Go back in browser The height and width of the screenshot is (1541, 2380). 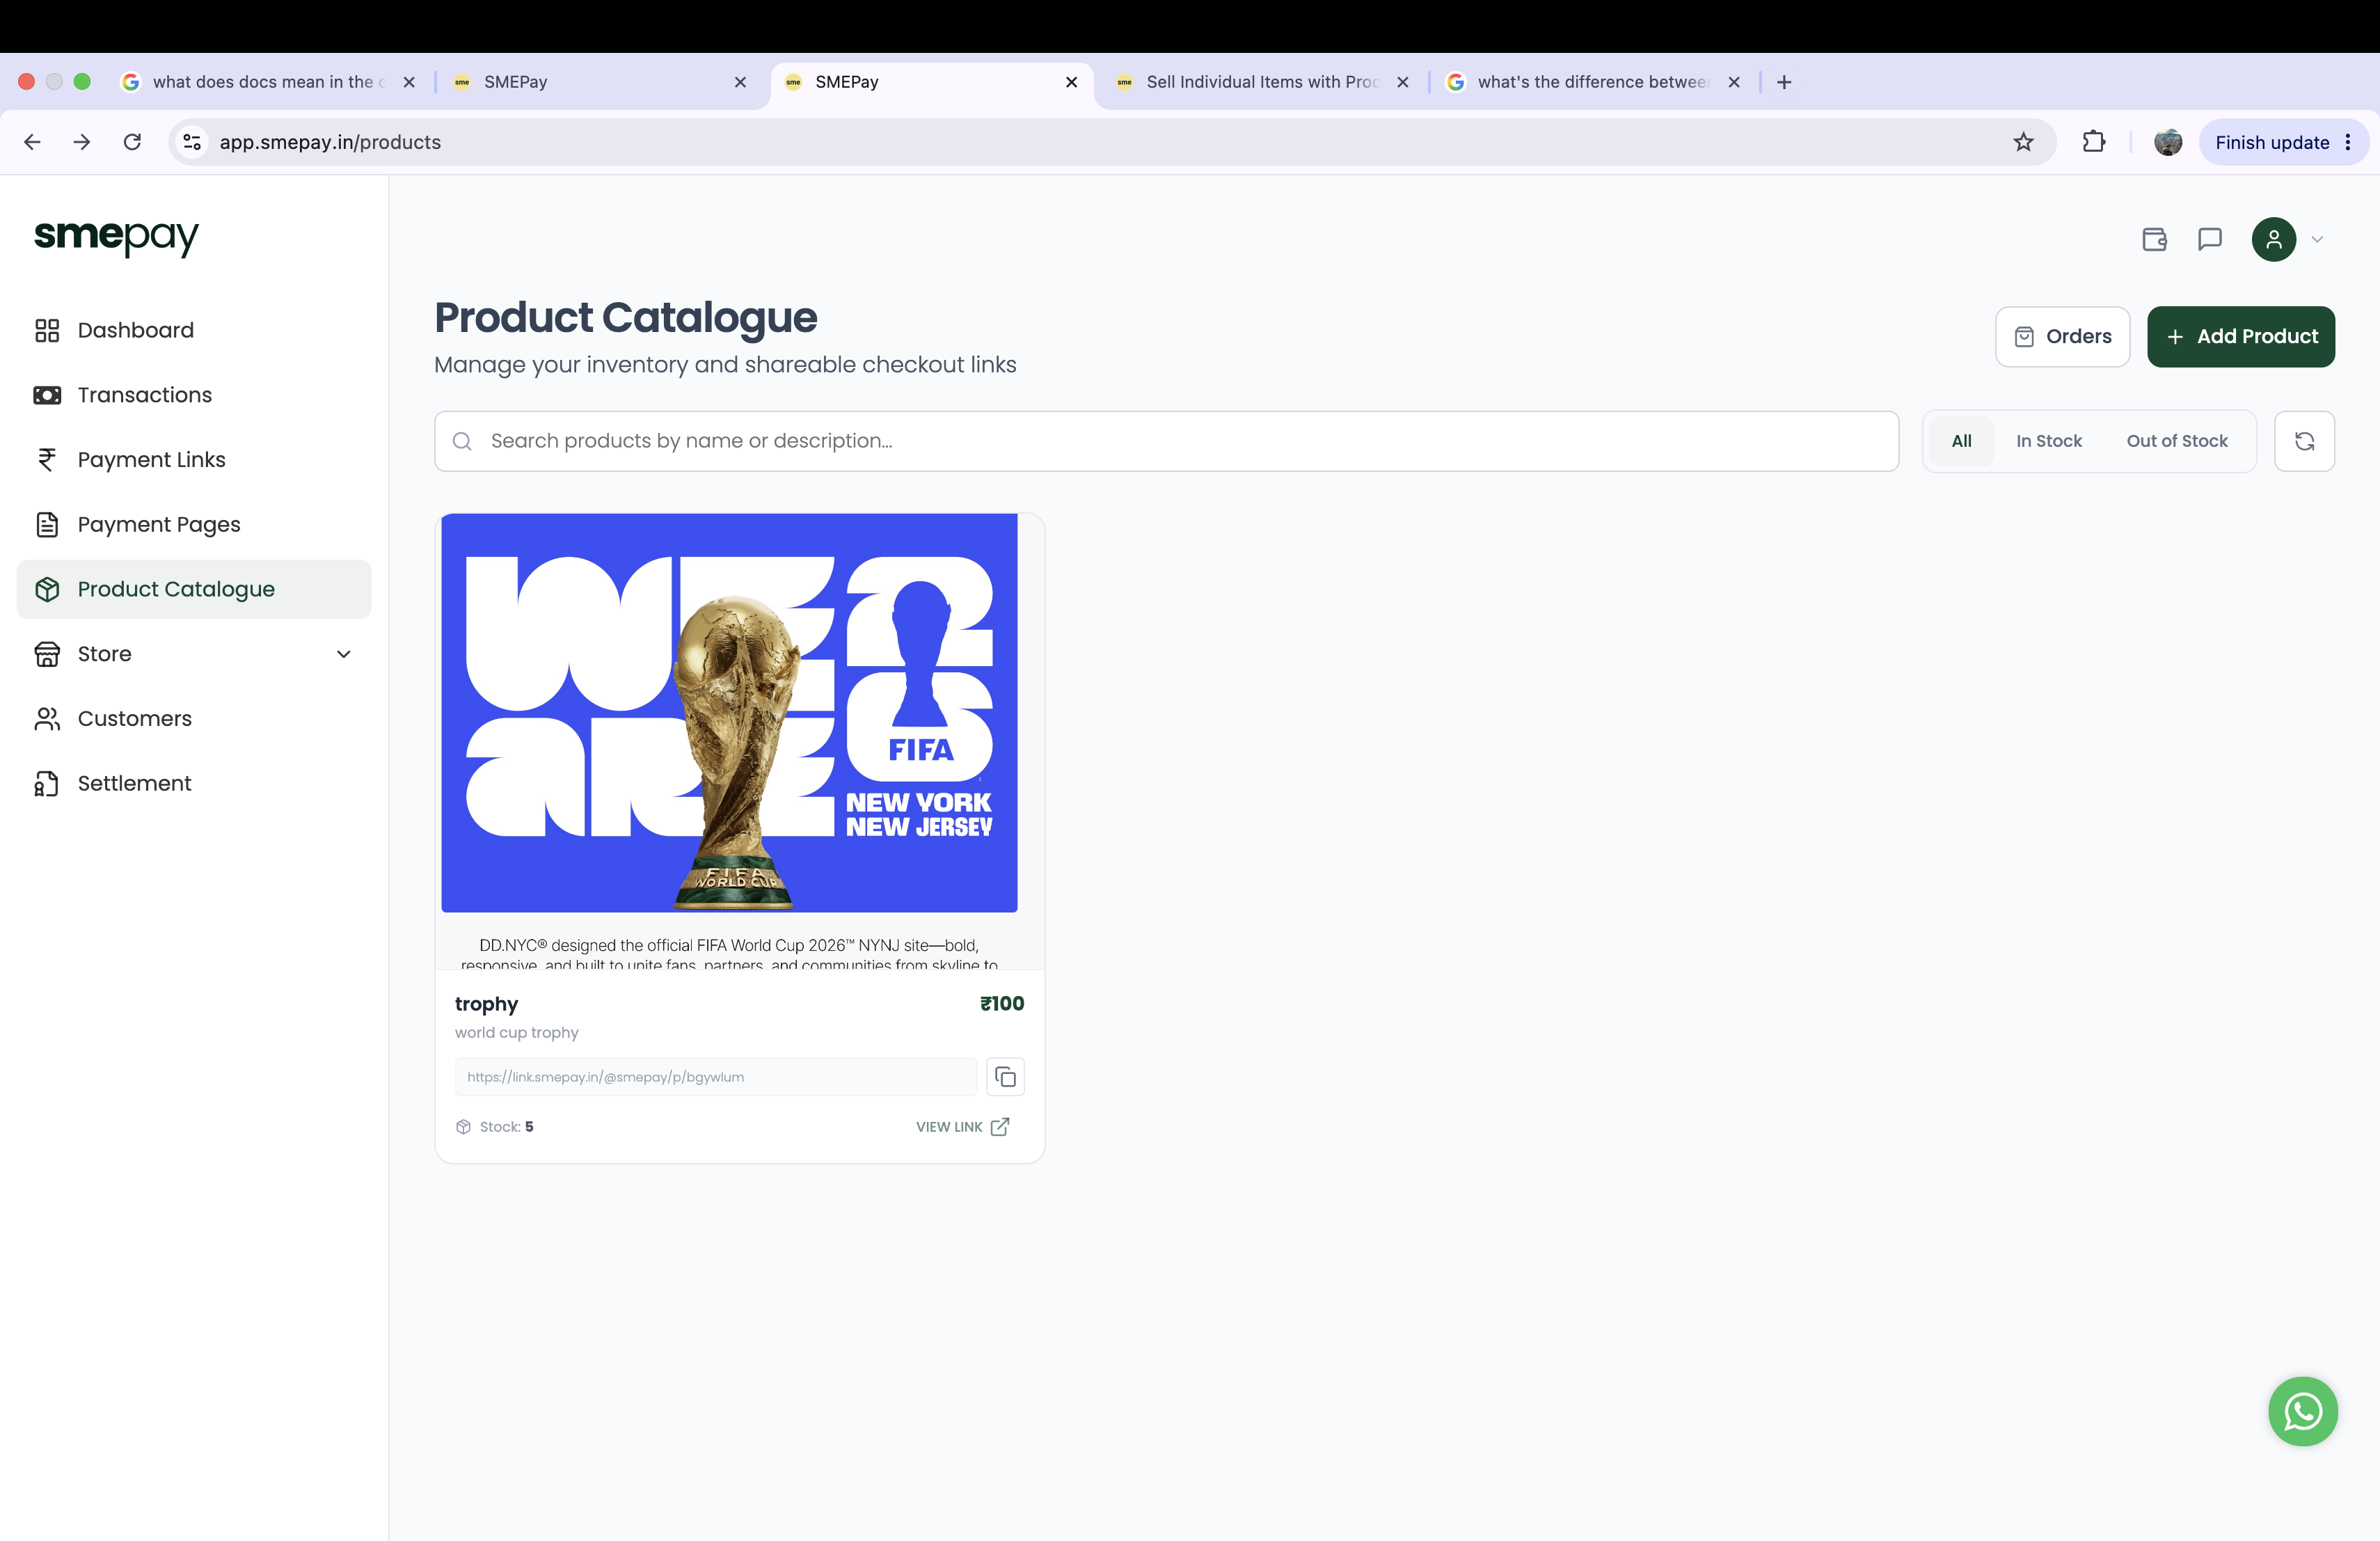tap(32, 142)
